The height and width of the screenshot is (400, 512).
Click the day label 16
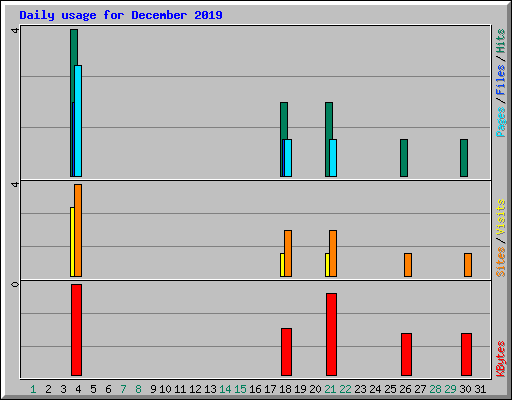pos(255,389)
